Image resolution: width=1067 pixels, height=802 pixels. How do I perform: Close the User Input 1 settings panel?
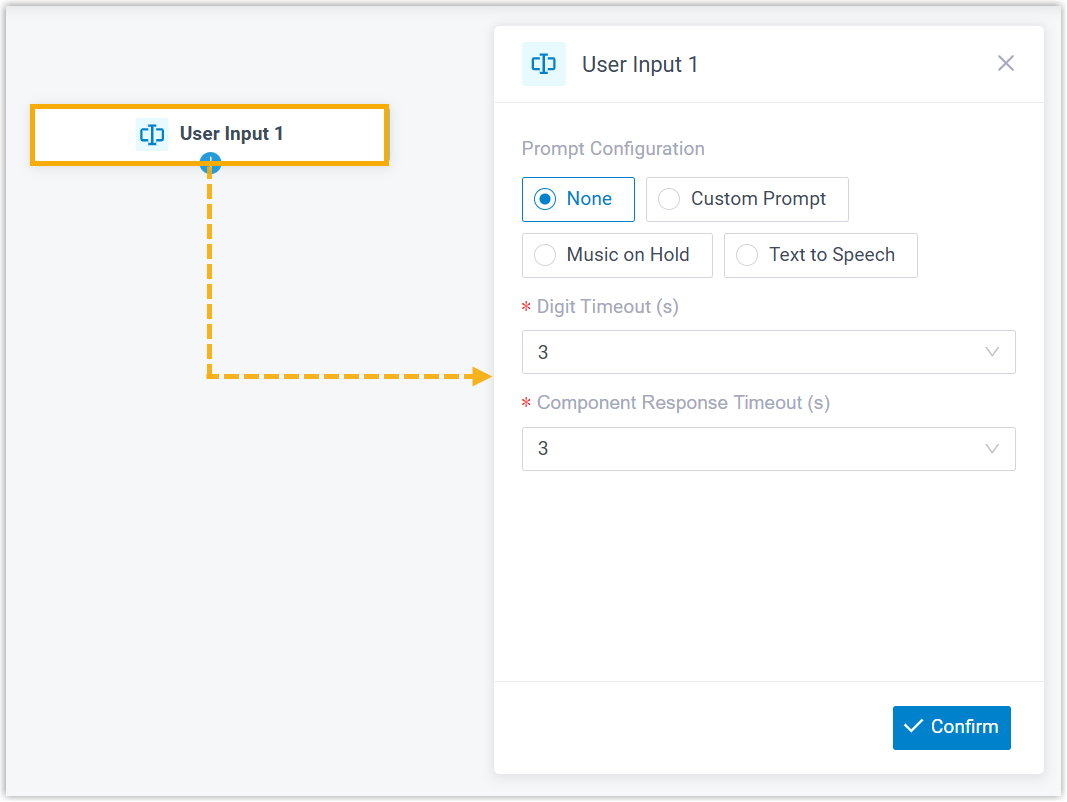tap(1006, 63)
